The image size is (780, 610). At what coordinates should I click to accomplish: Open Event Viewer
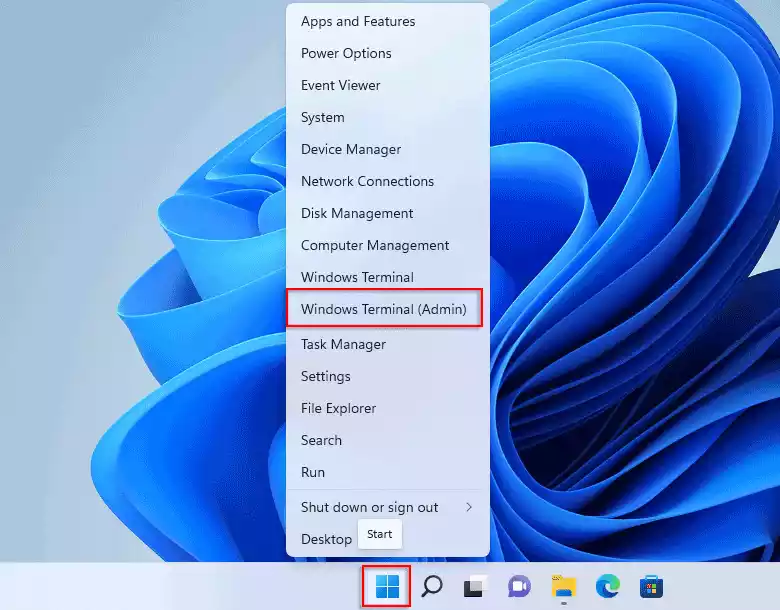pyautogui.click(x=340, y=85)
